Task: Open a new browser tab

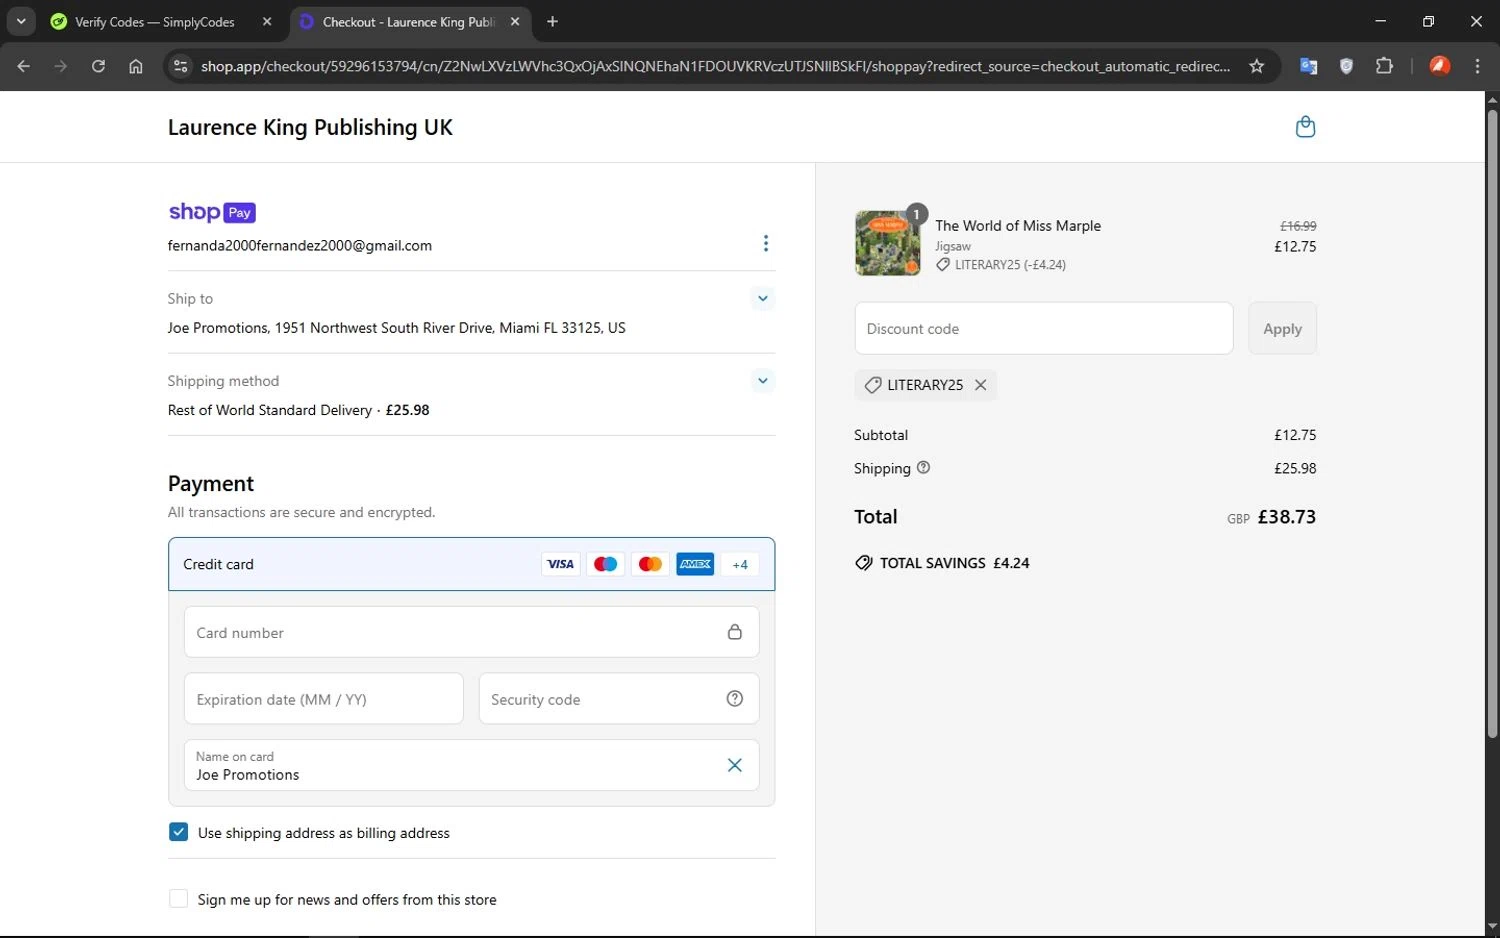Action: click(x=552, y=21)
